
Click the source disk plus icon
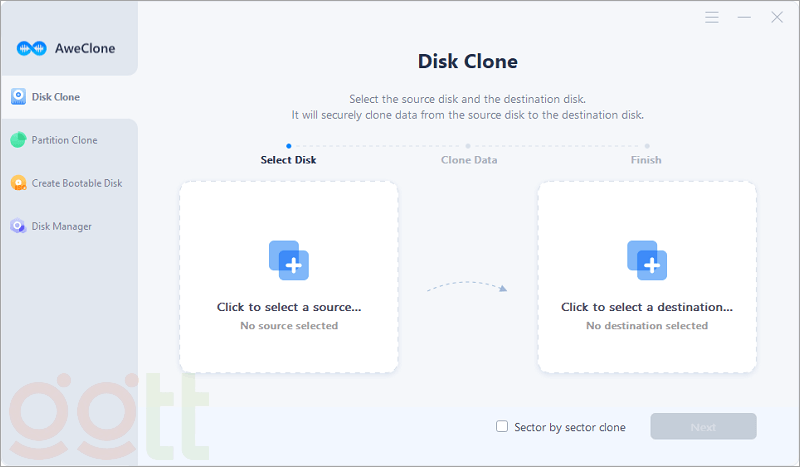289,260
